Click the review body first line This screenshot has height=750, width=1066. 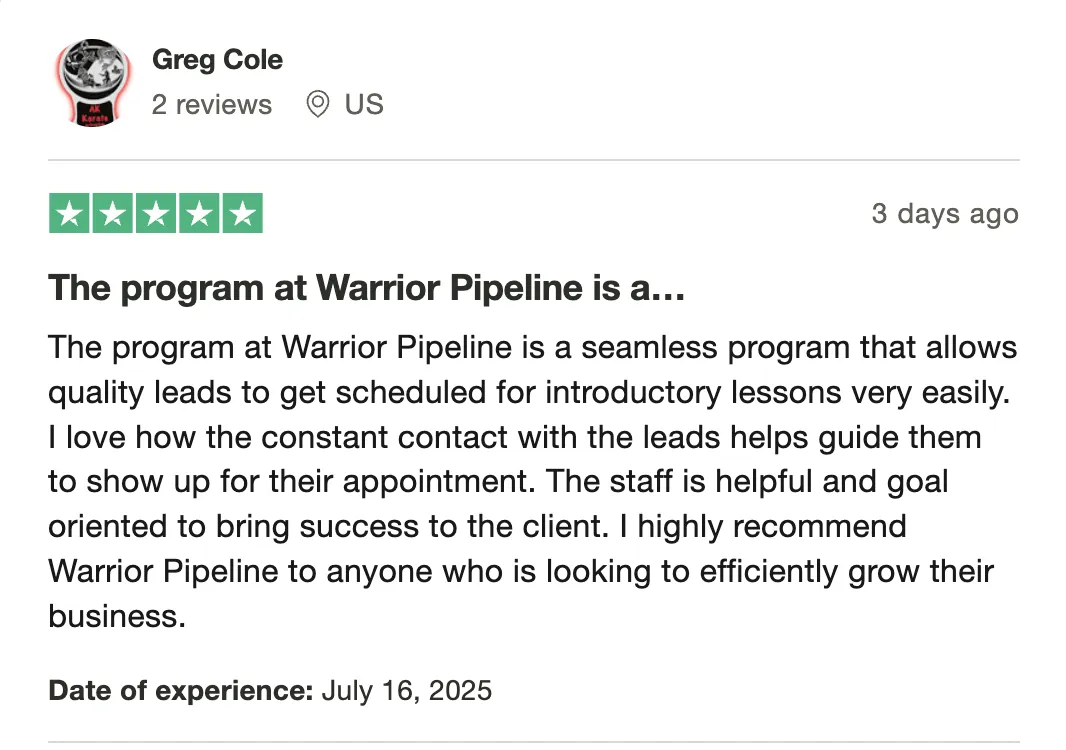[x=532, y=348]
